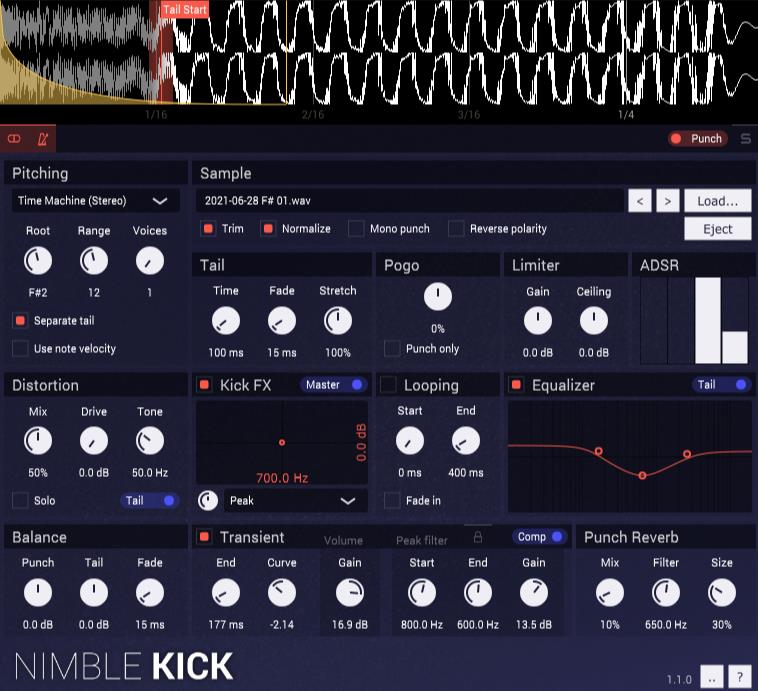Click the Punch Reverb Size knob at 30%
Image resolution: width=758 pixels, height=691 pixels.
point(722,593)
